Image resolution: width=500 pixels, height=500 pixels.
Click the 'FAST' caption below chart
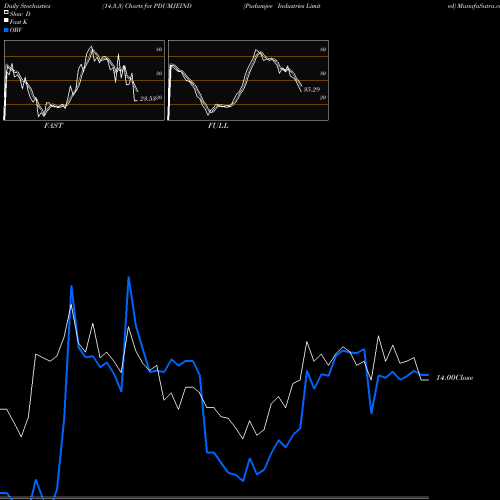tap(53, 126)
